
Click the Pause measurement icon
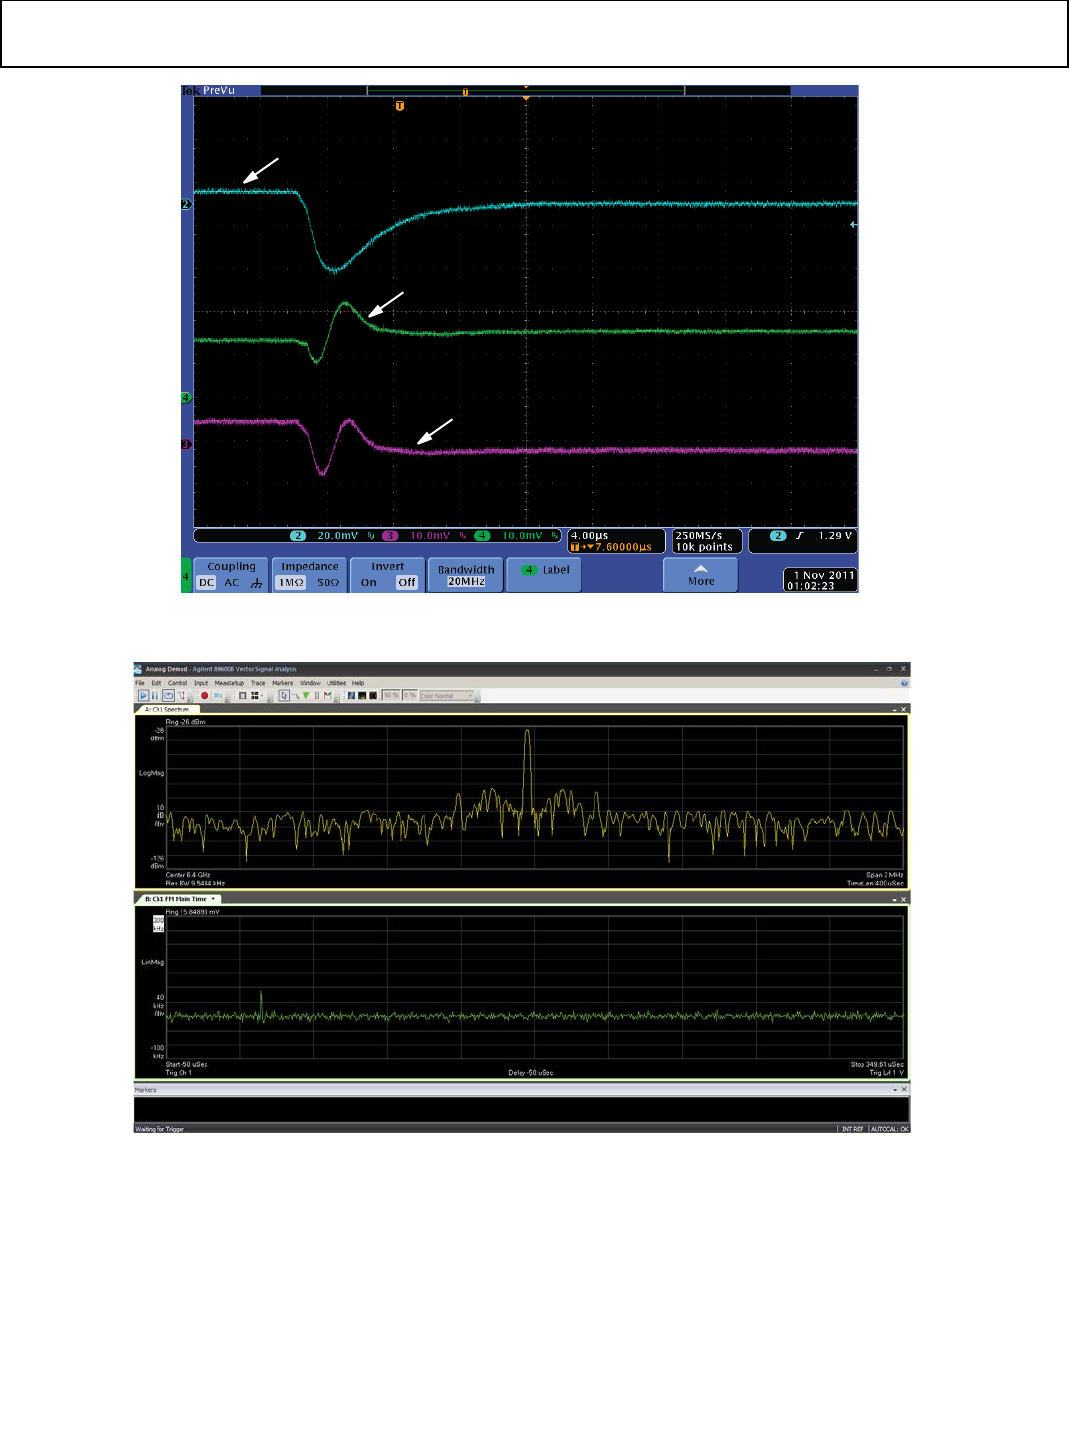tap(155, 695)
